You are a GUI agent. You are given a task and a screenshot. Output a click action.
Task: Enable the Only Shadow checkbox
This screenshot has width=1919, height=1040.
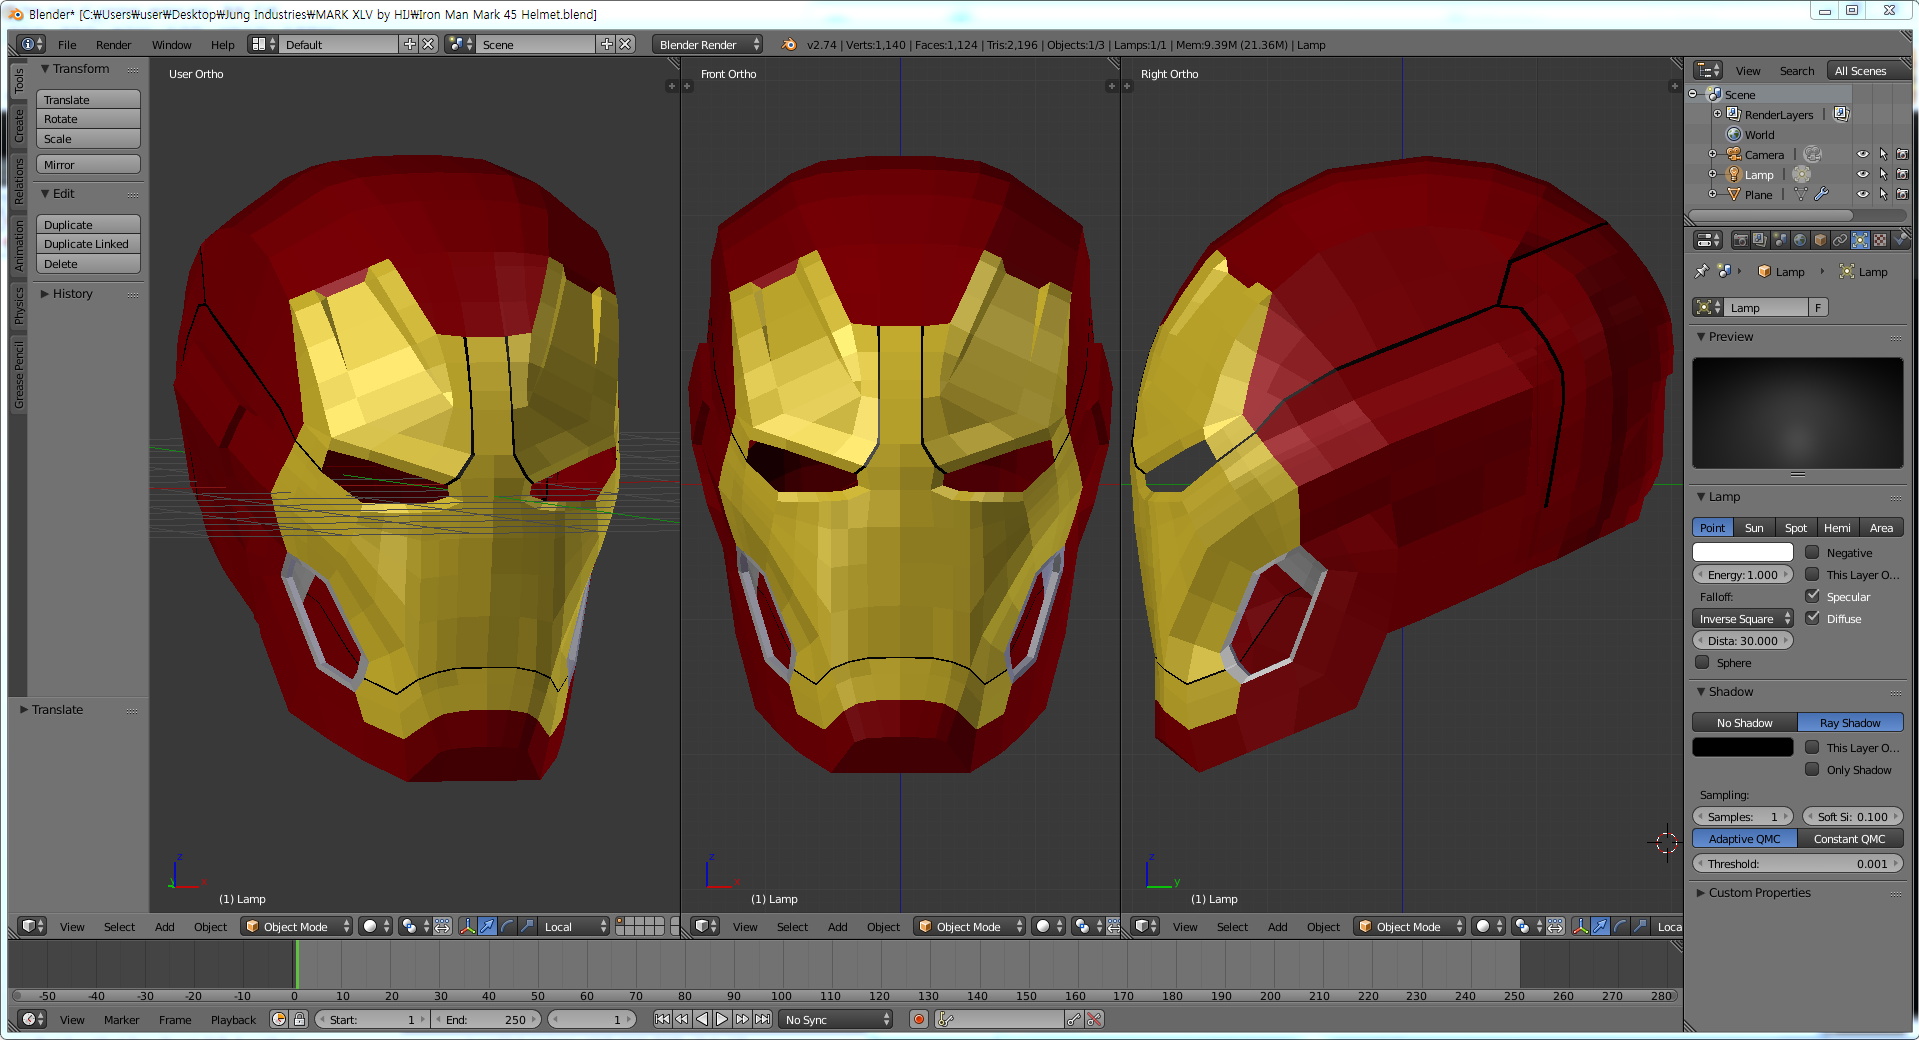click(1812, 769)
